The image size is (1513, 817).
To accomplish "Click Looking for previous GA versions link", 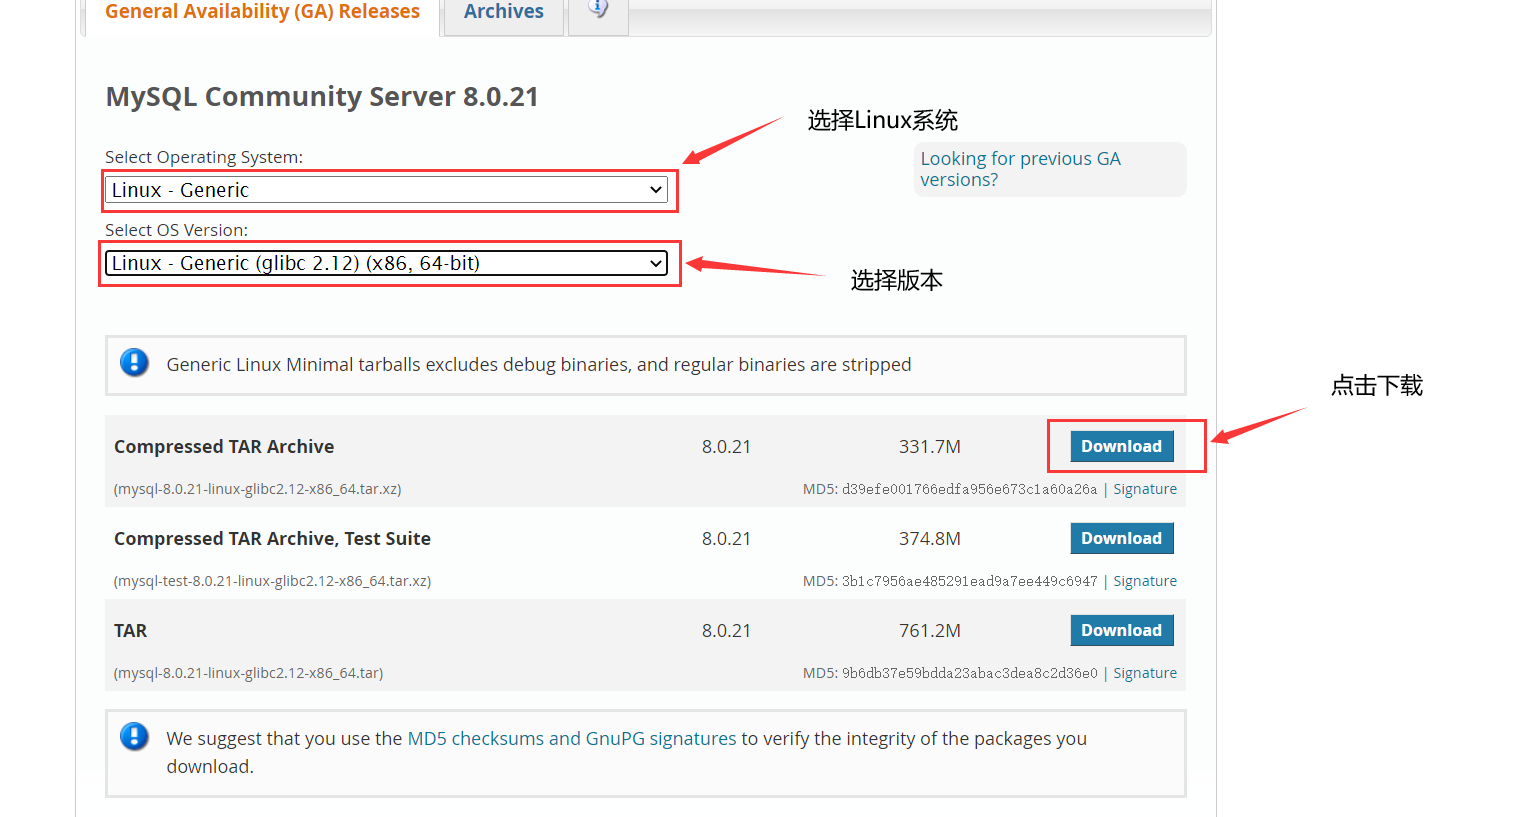I will 1020,169.
